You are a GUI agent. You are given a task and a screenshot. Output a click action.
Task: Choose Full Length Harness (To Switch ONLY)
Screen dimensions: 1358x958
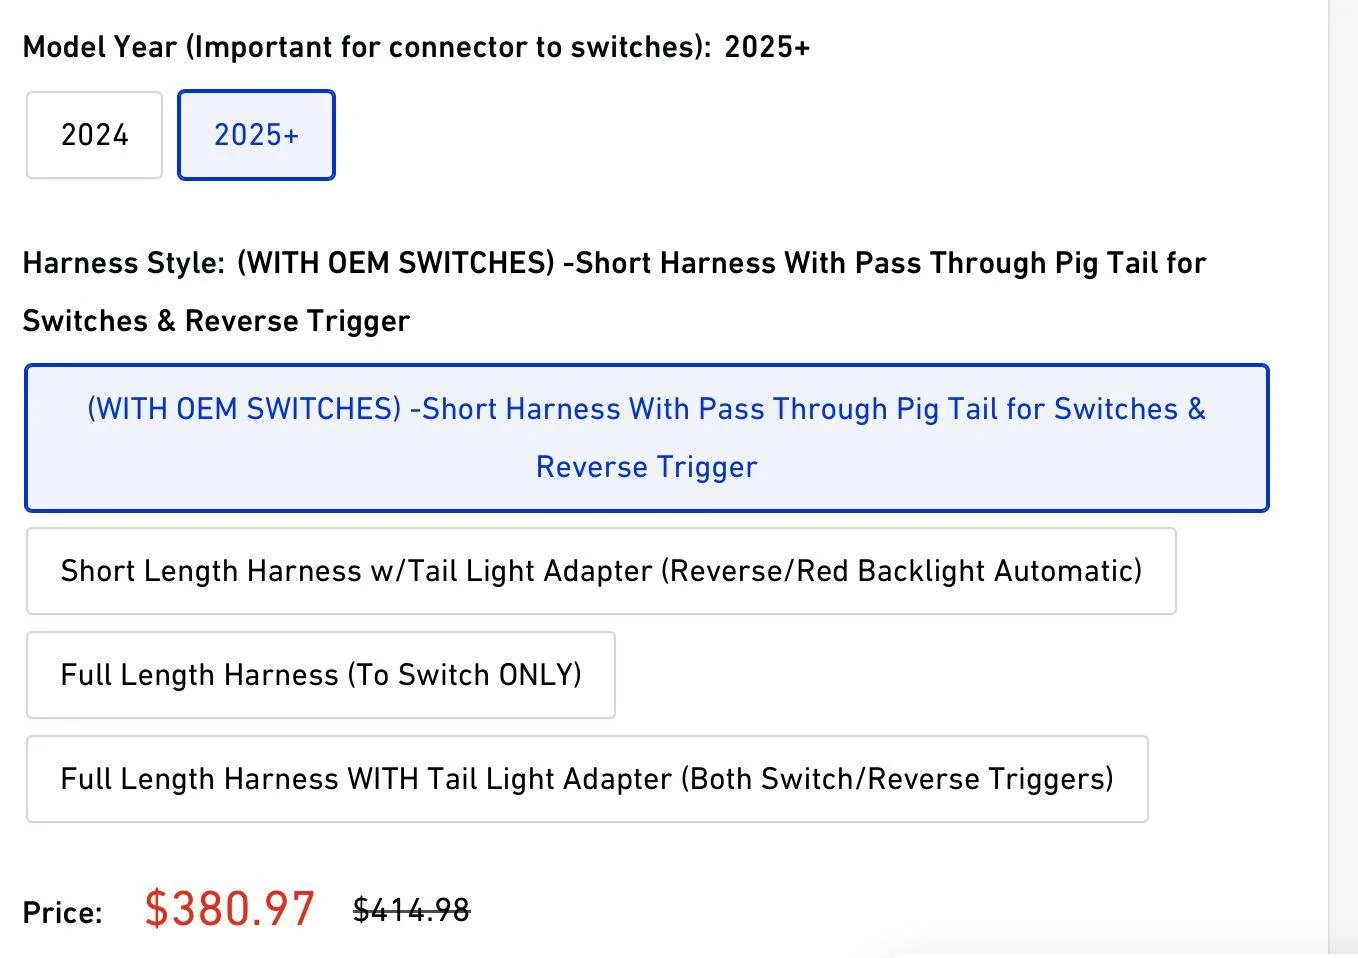tap(320, 675)
